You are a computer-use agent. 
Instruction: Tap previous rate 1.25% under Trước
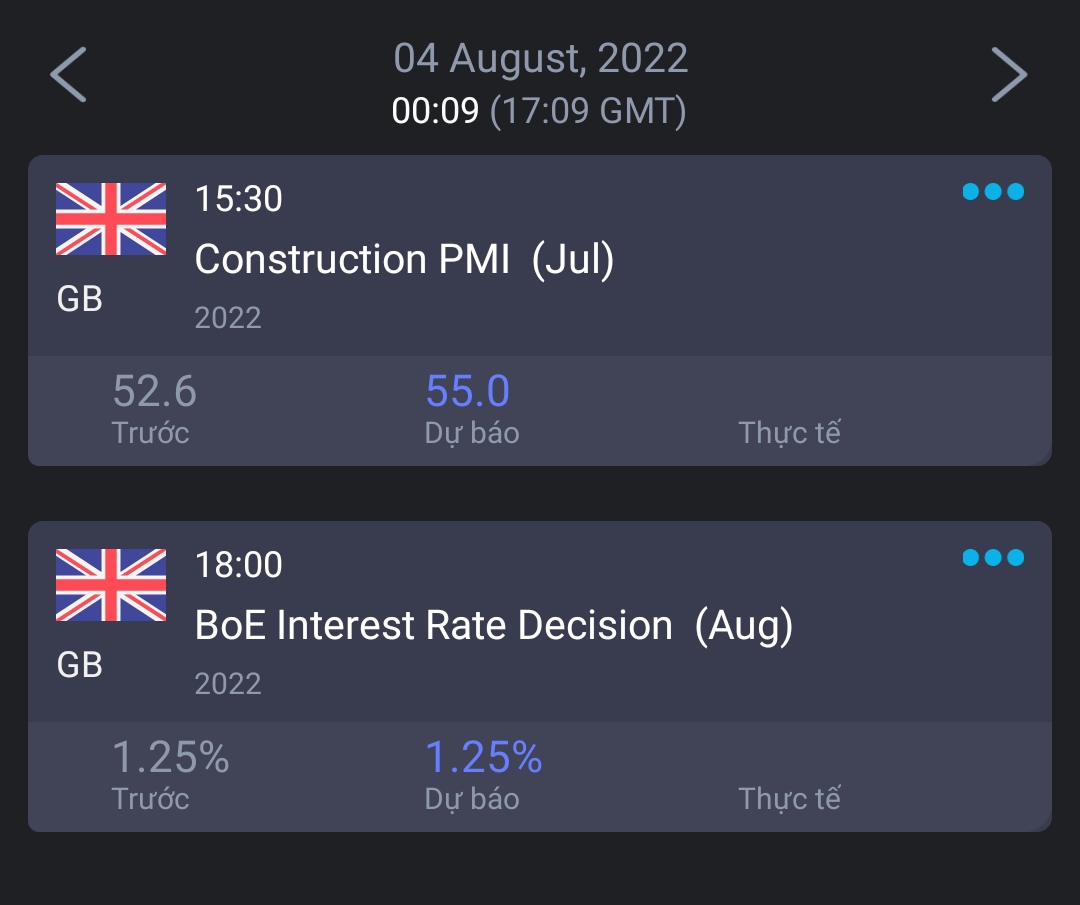[170, 757]
